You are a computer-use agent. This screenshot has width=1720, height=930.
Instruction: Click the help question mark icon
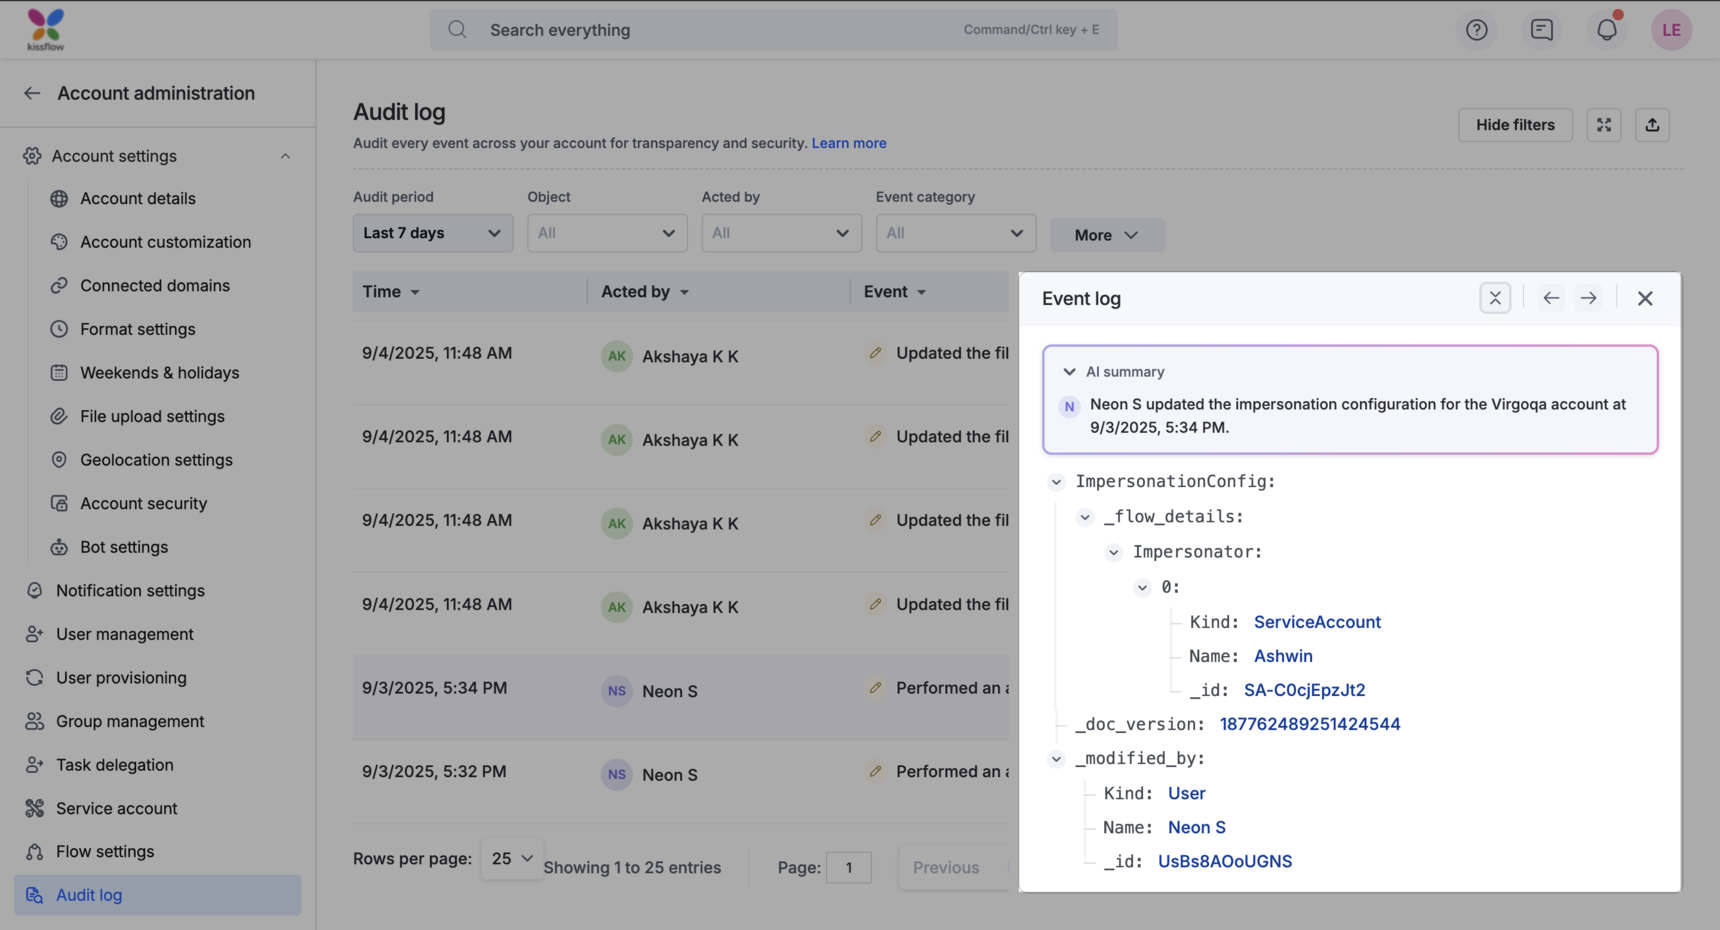tap(1476, 30)
